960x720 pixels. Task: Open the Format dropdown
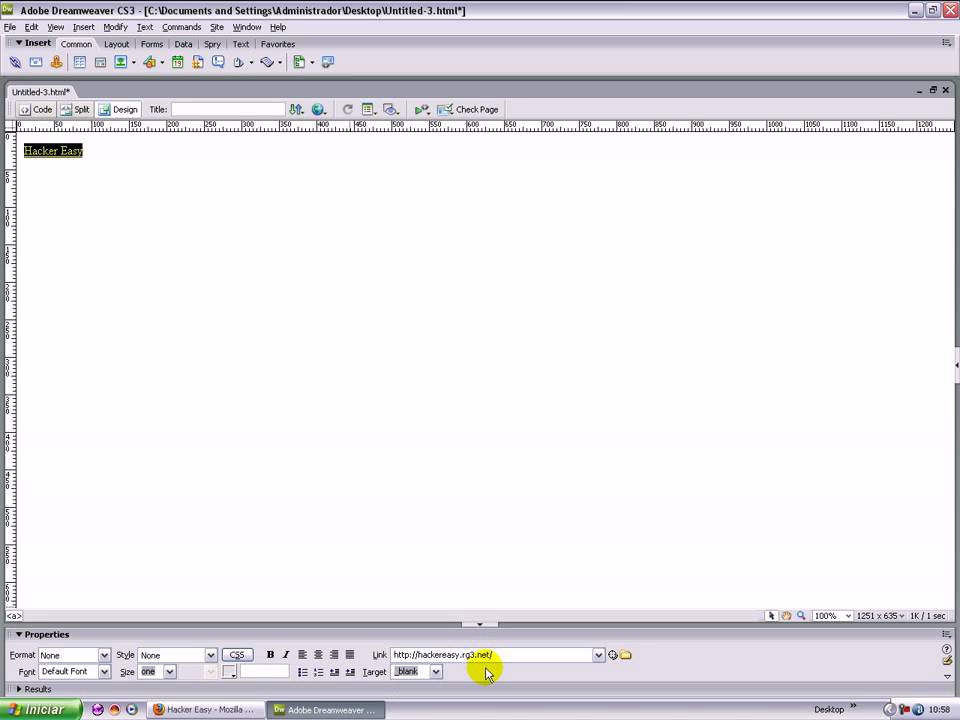tap(104, 655)
